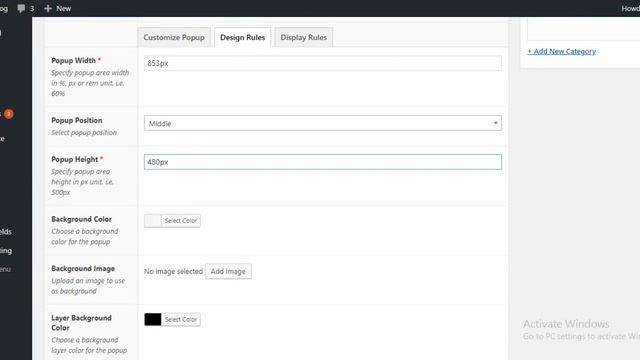Select the Design Rules tab

coord(242,37)
